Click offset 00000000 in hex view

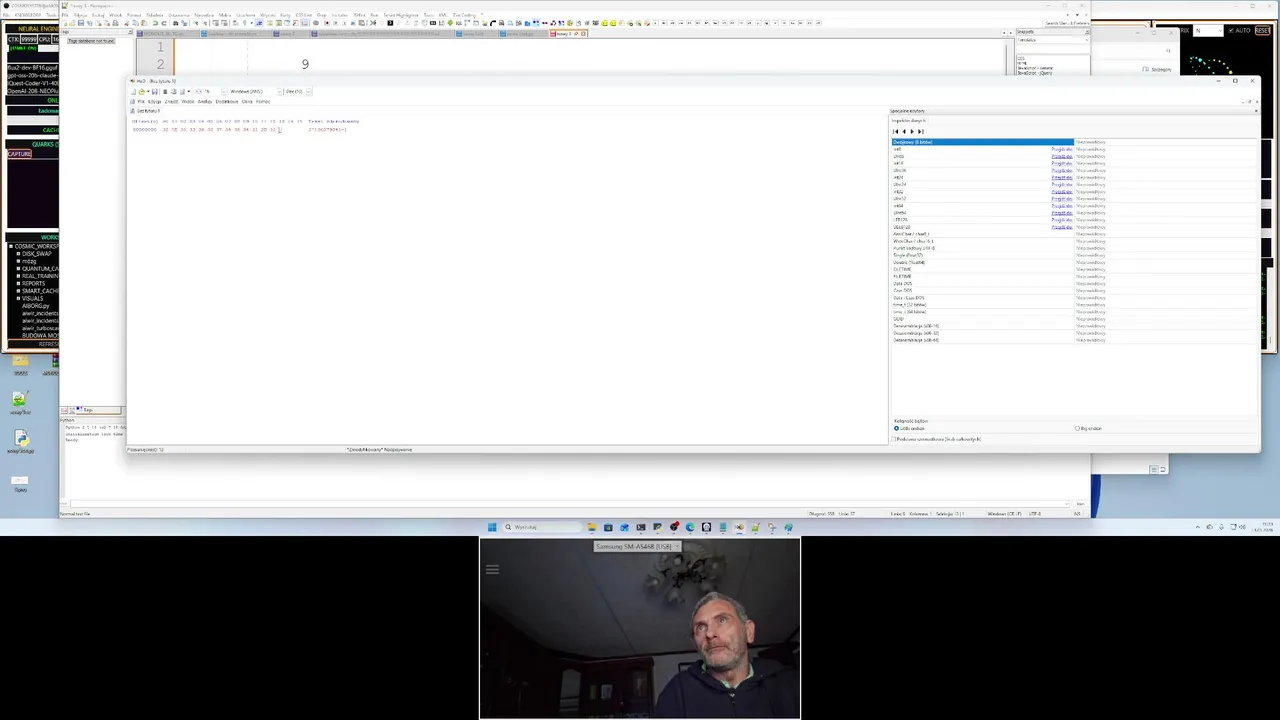(x=145, y=130)
